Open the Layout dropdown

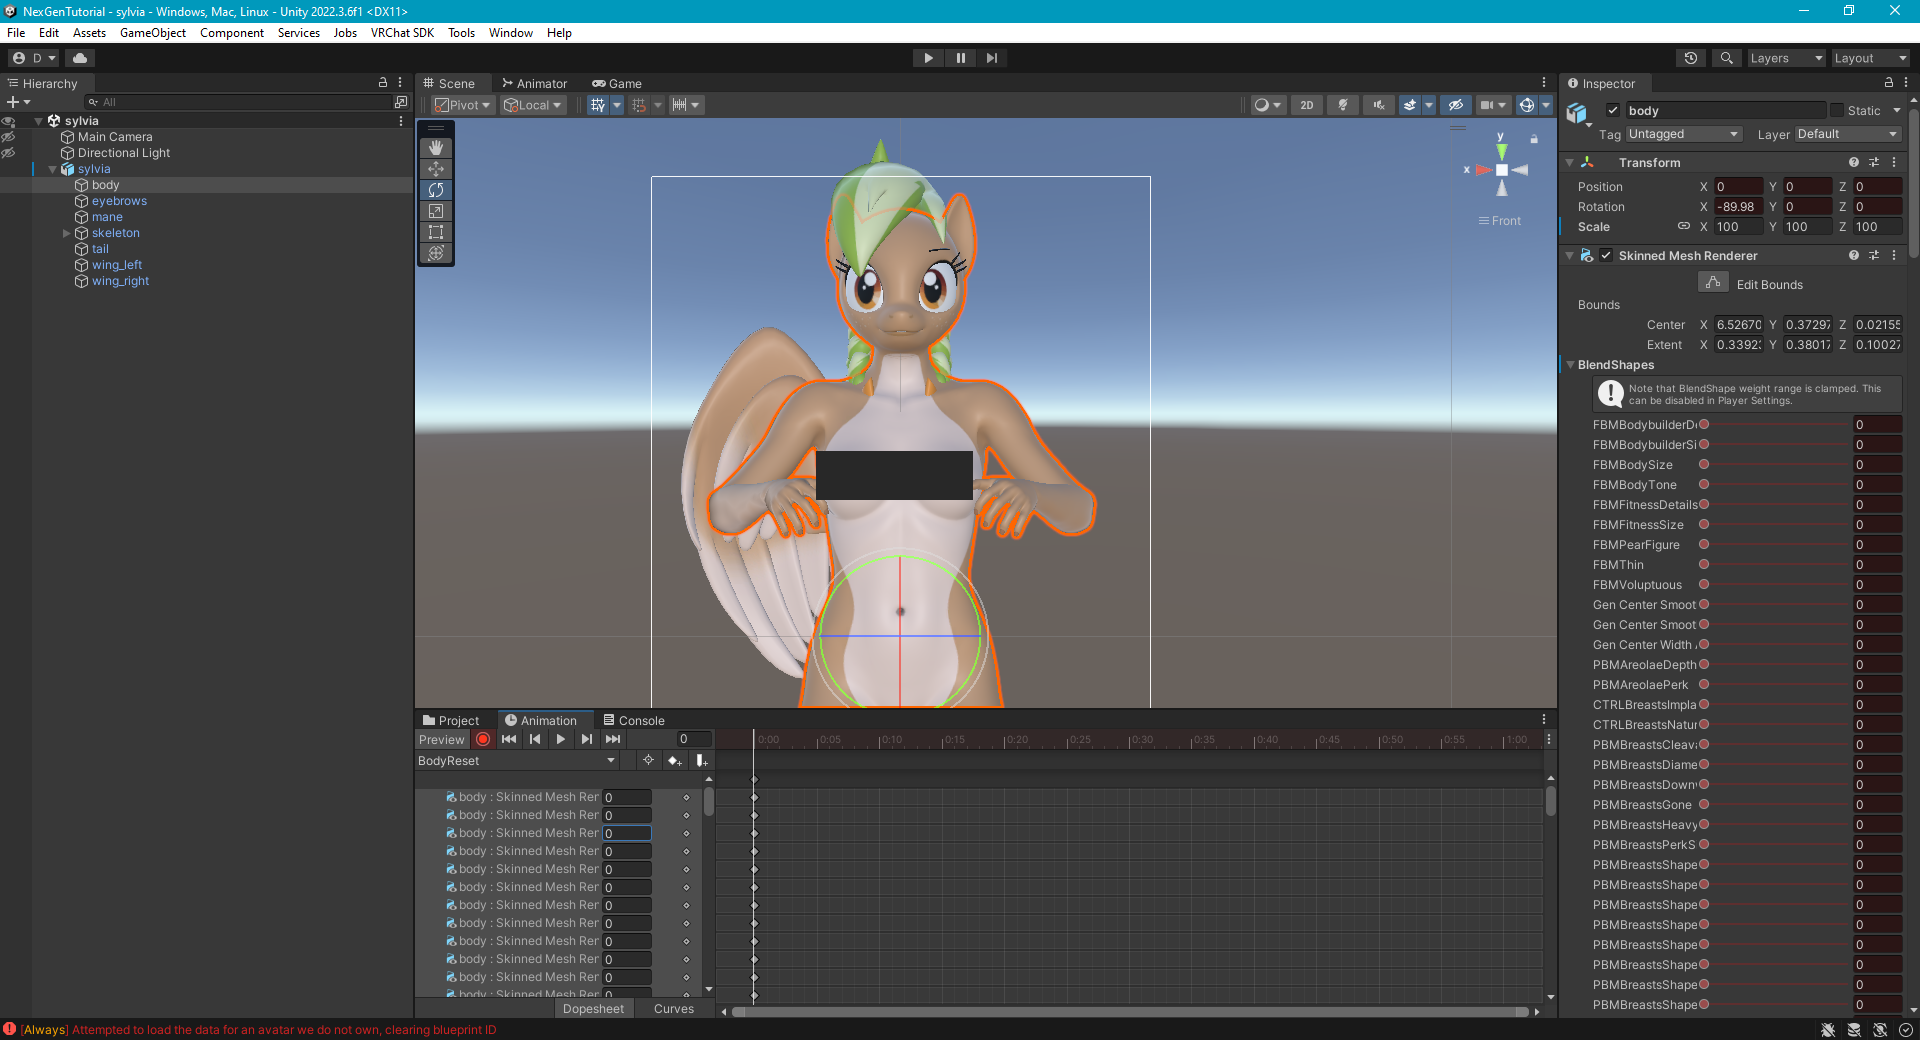(1870, 58)
